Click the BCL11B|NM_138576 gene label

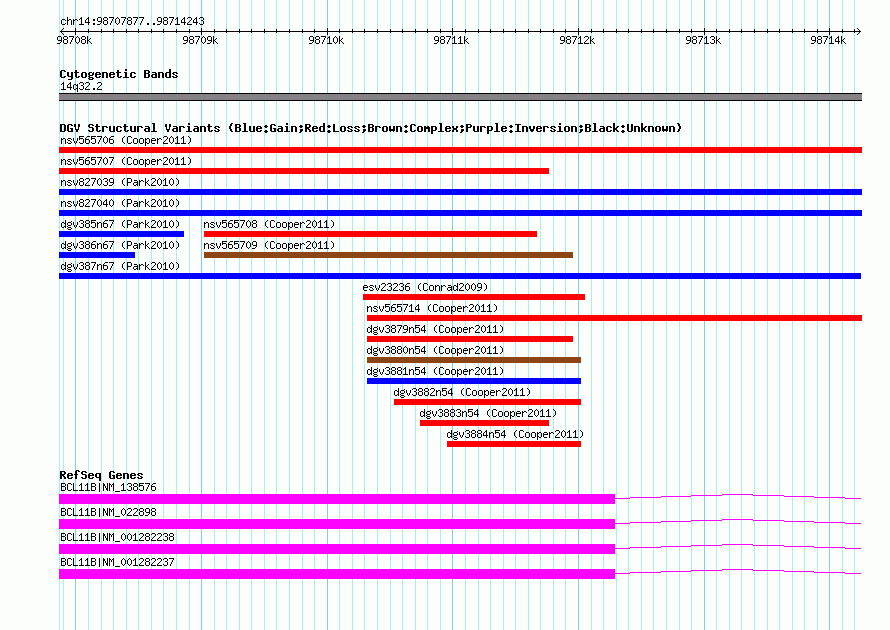(x=108, y=487)
